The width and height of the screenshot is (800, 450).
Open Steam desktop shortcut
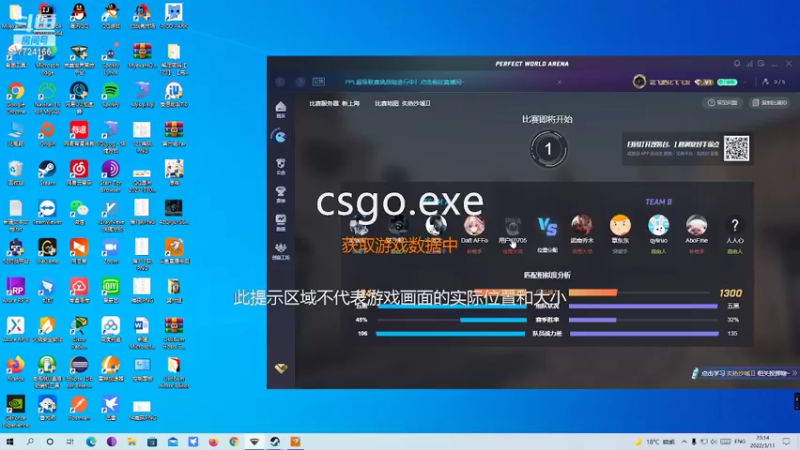47,170
